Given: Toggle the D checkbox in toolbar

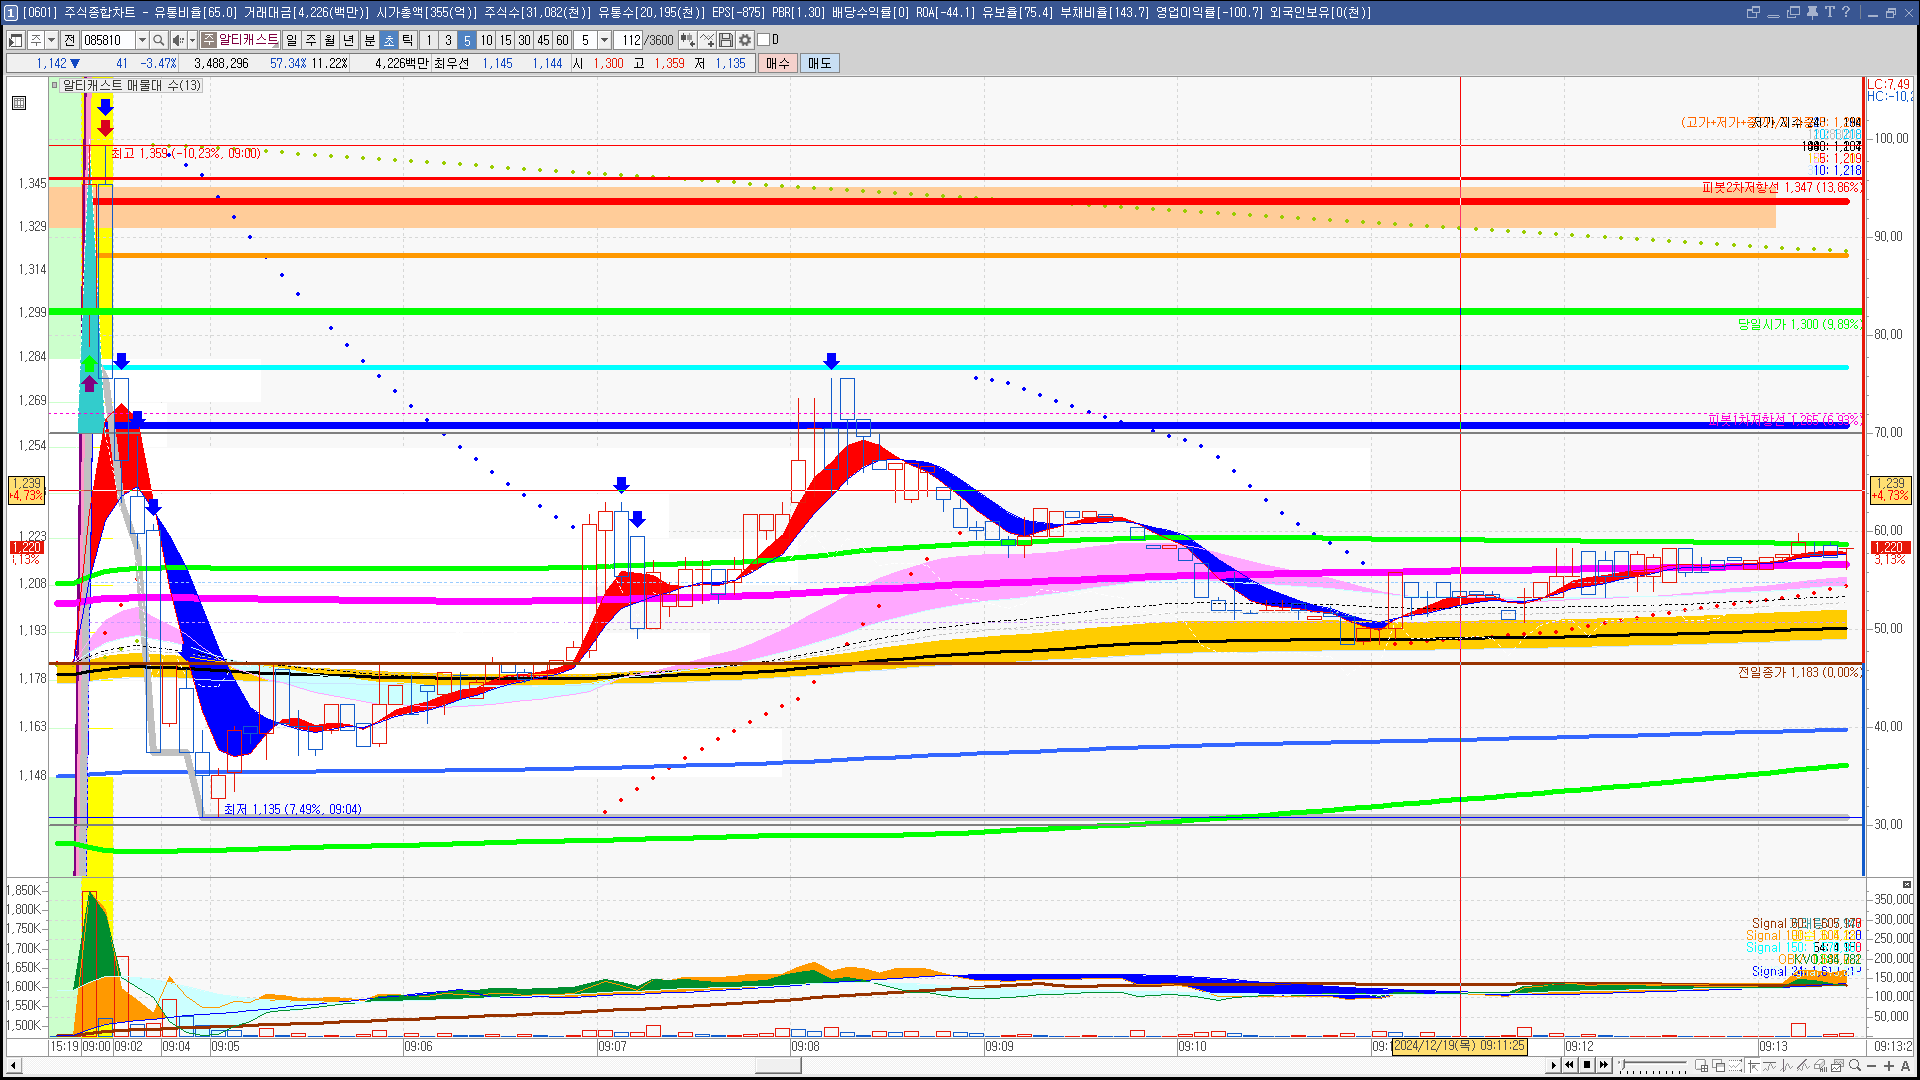Looking at the screenshot, I should (764, 40).
